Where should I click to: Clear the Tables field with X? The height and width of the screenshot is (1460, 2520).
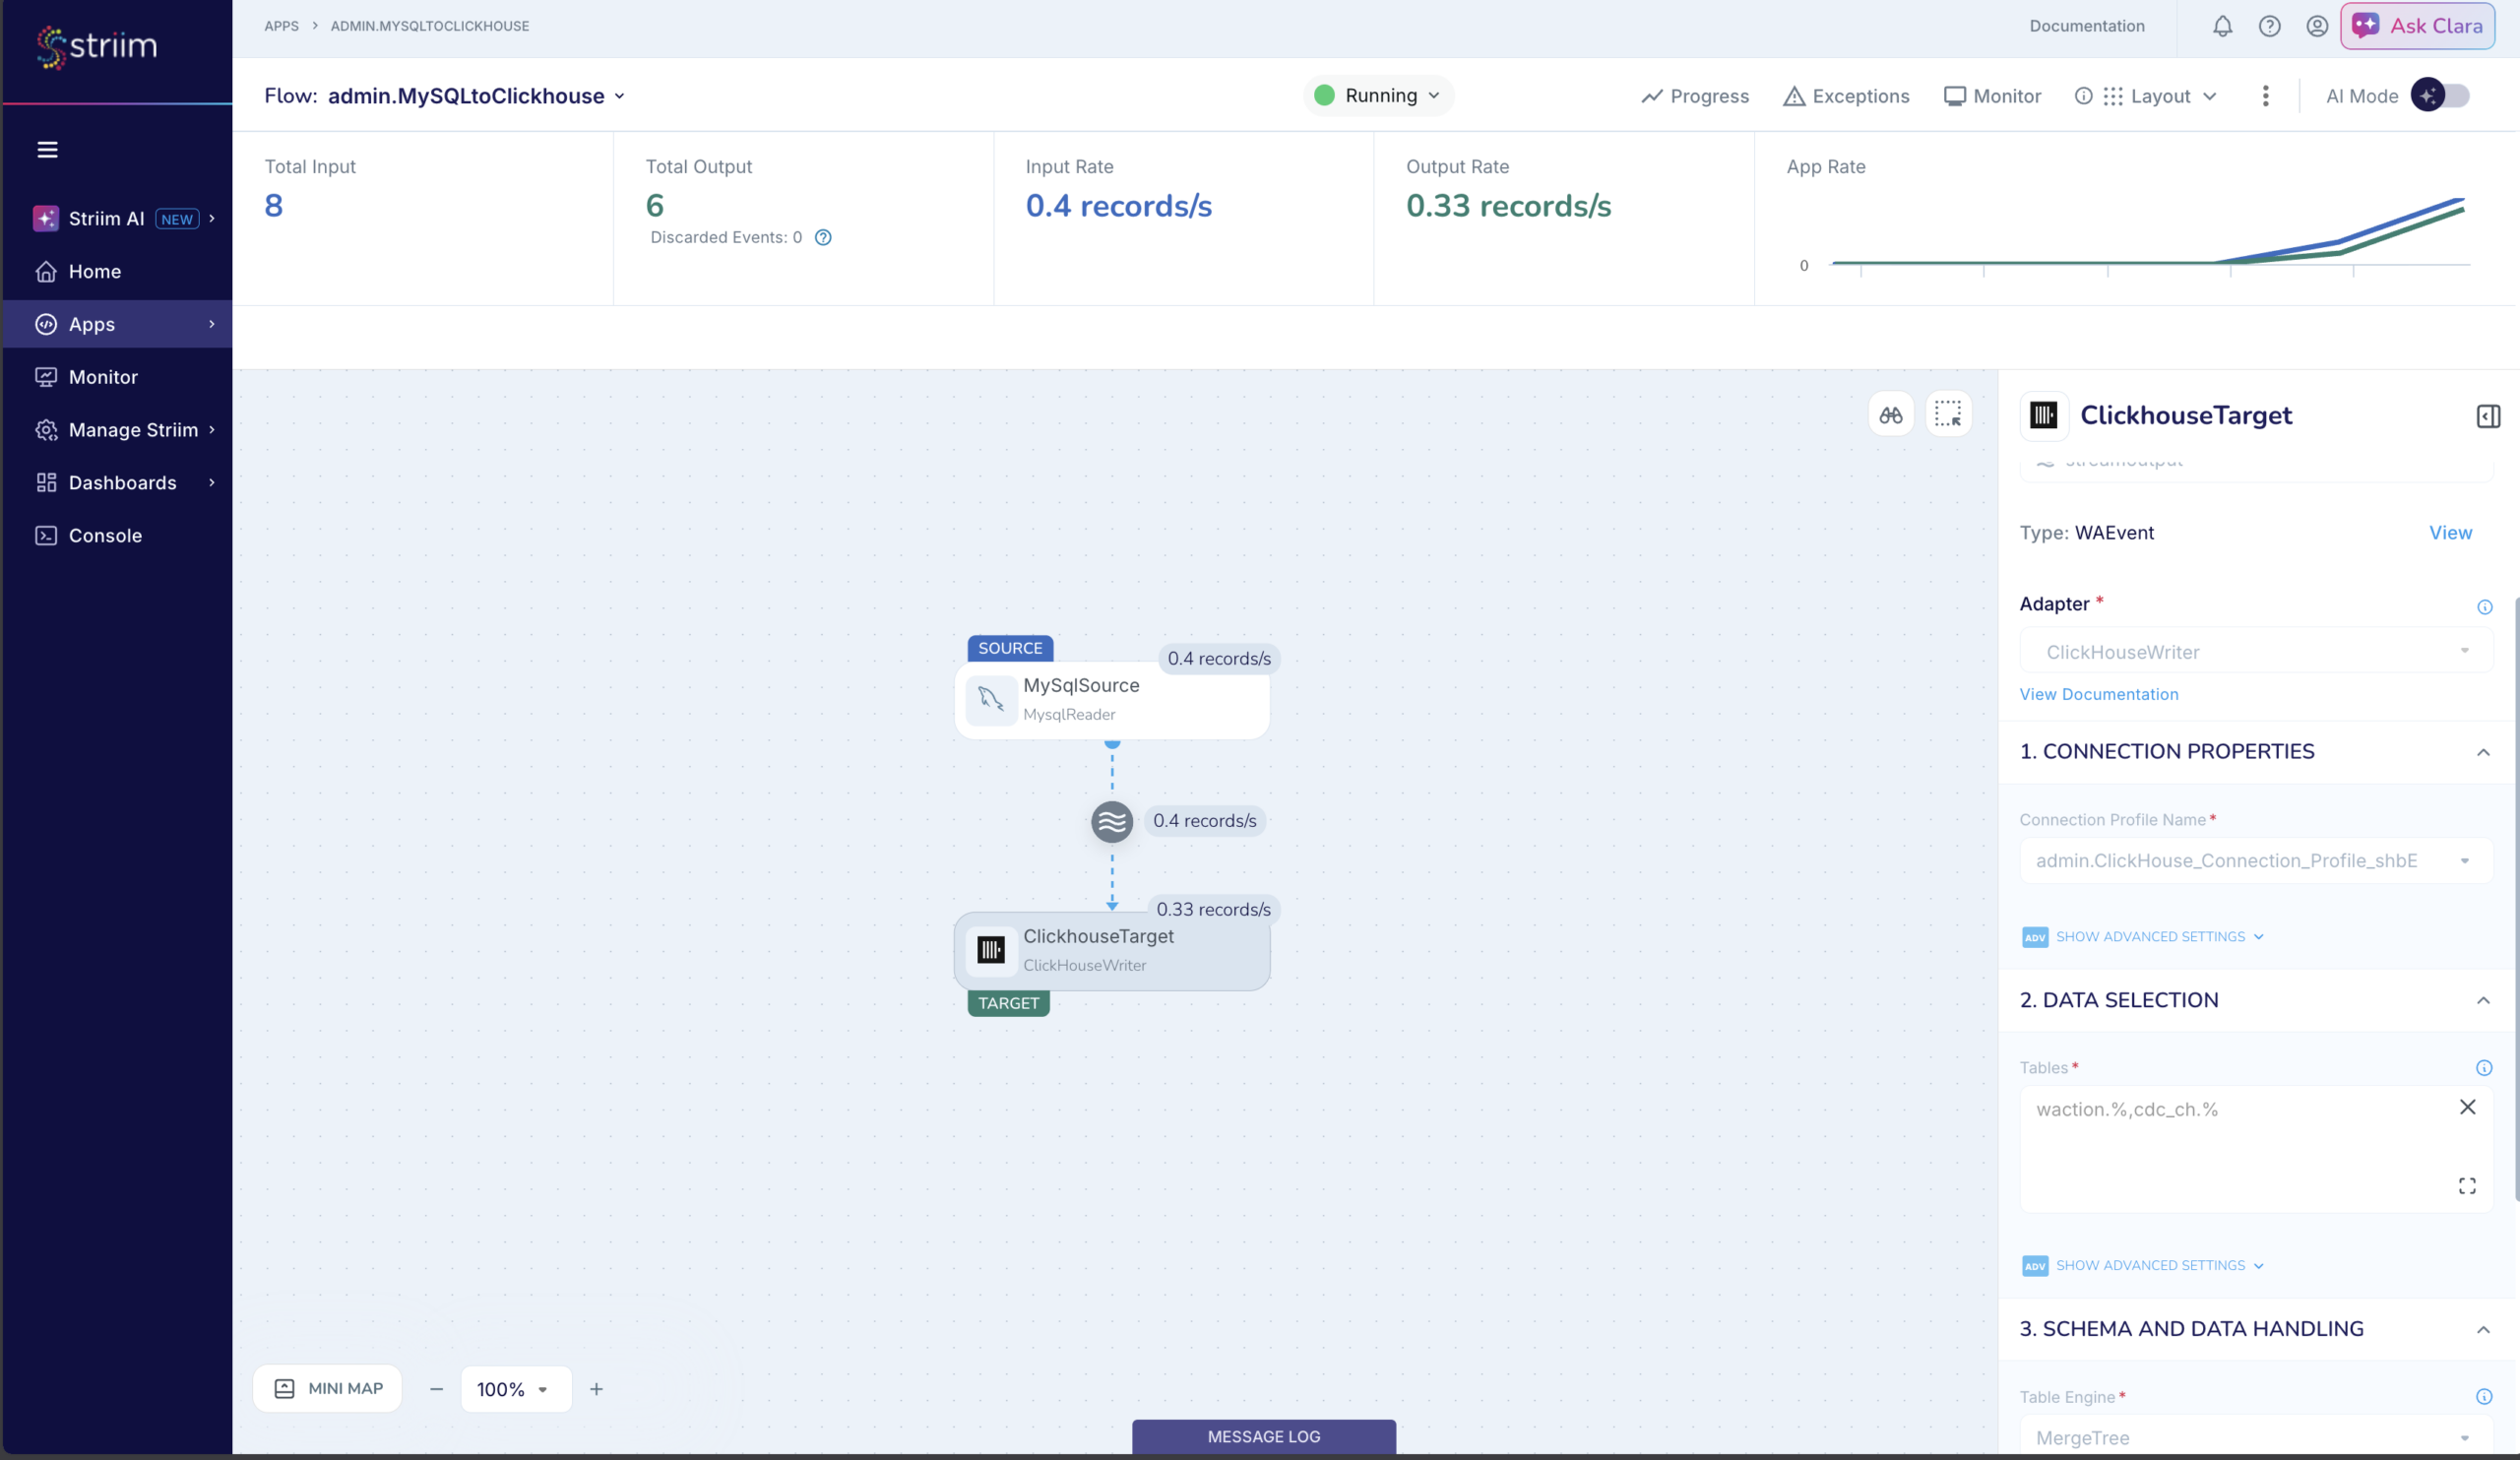tap(2467, 1107)
